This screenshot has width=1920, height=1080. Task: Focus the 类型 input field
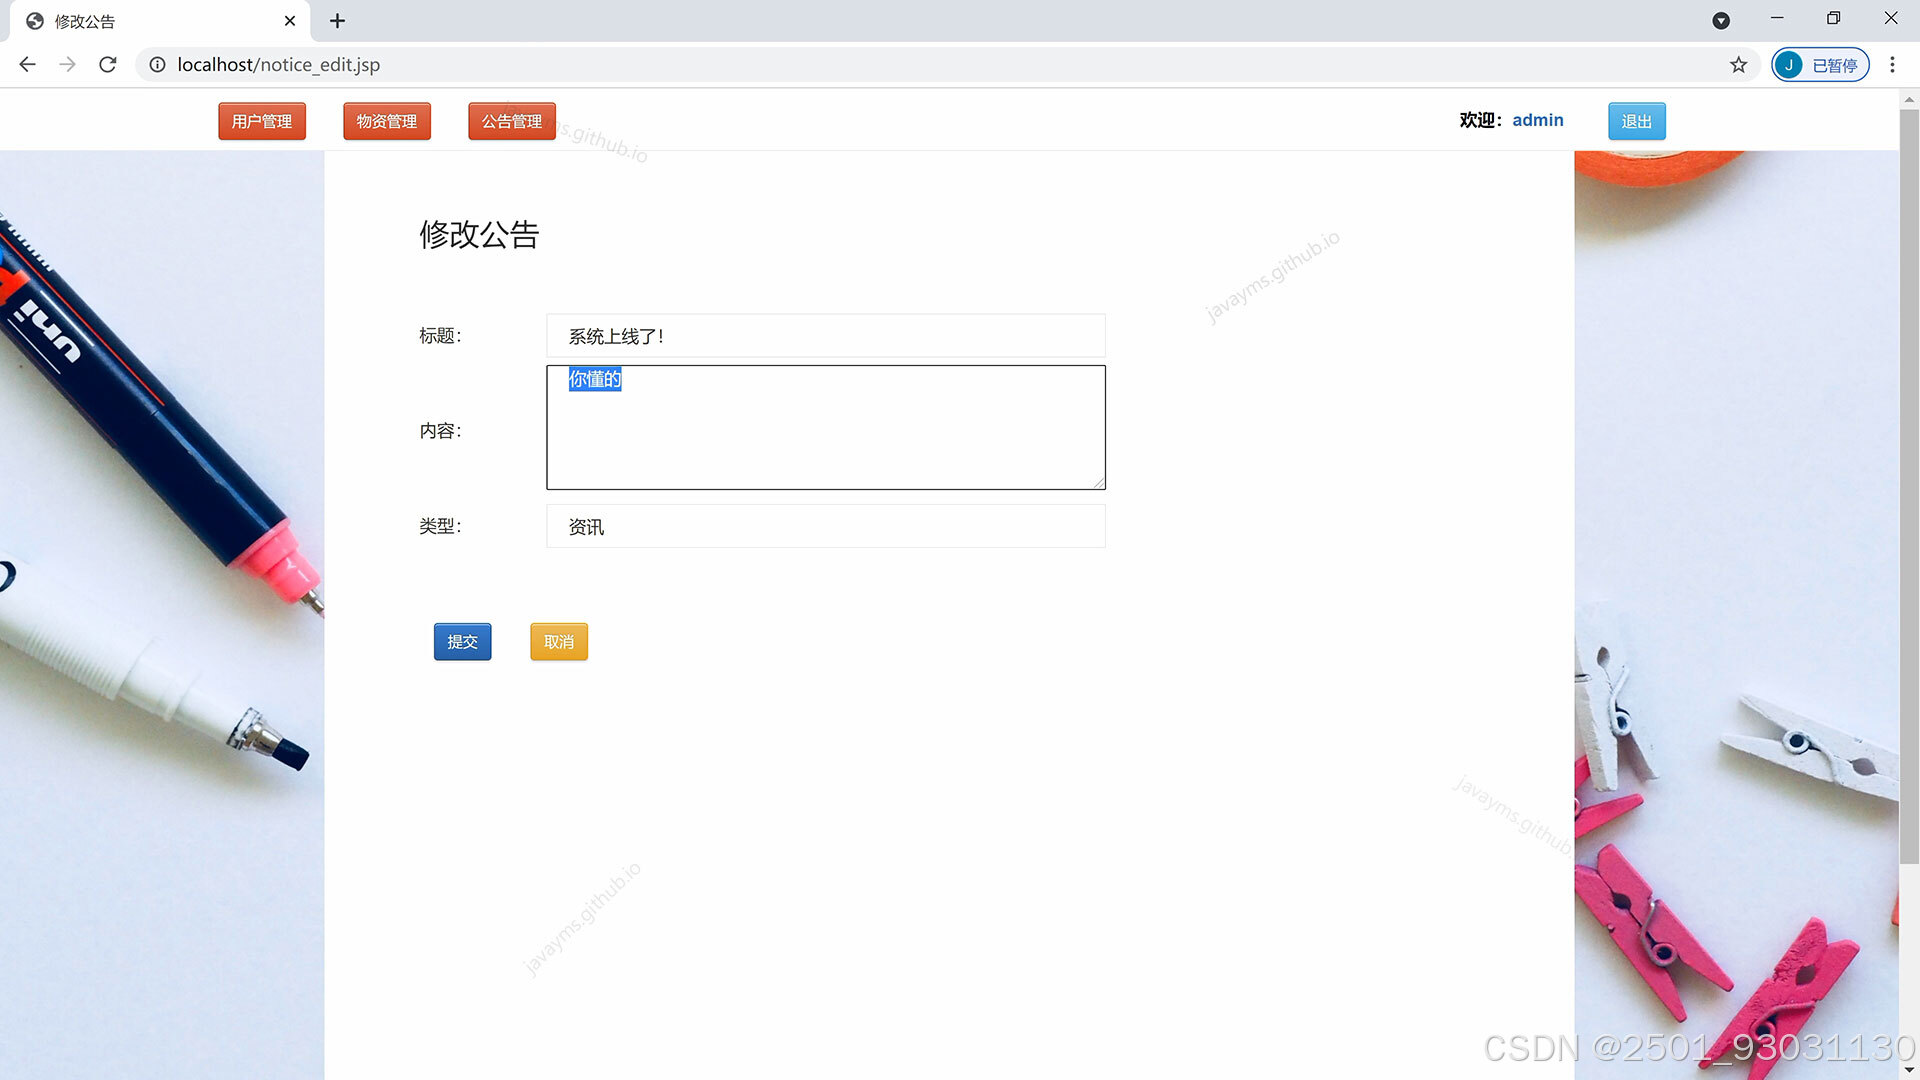point(826,526)
